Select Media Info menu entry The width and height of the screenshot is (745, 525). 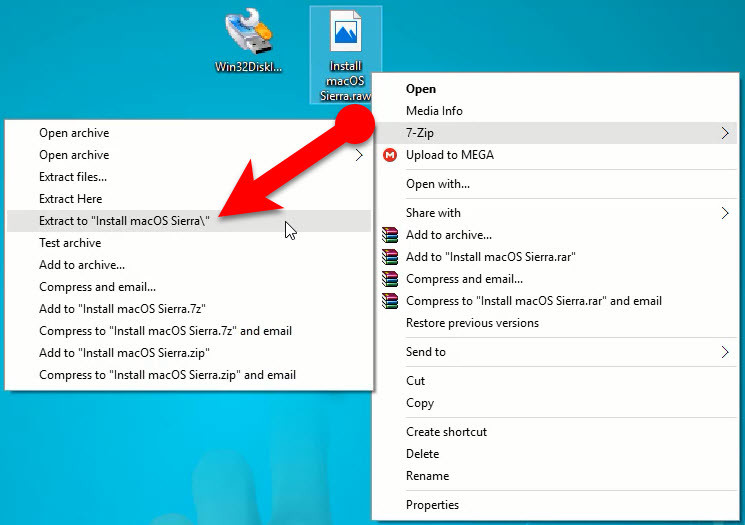[555, 111]
